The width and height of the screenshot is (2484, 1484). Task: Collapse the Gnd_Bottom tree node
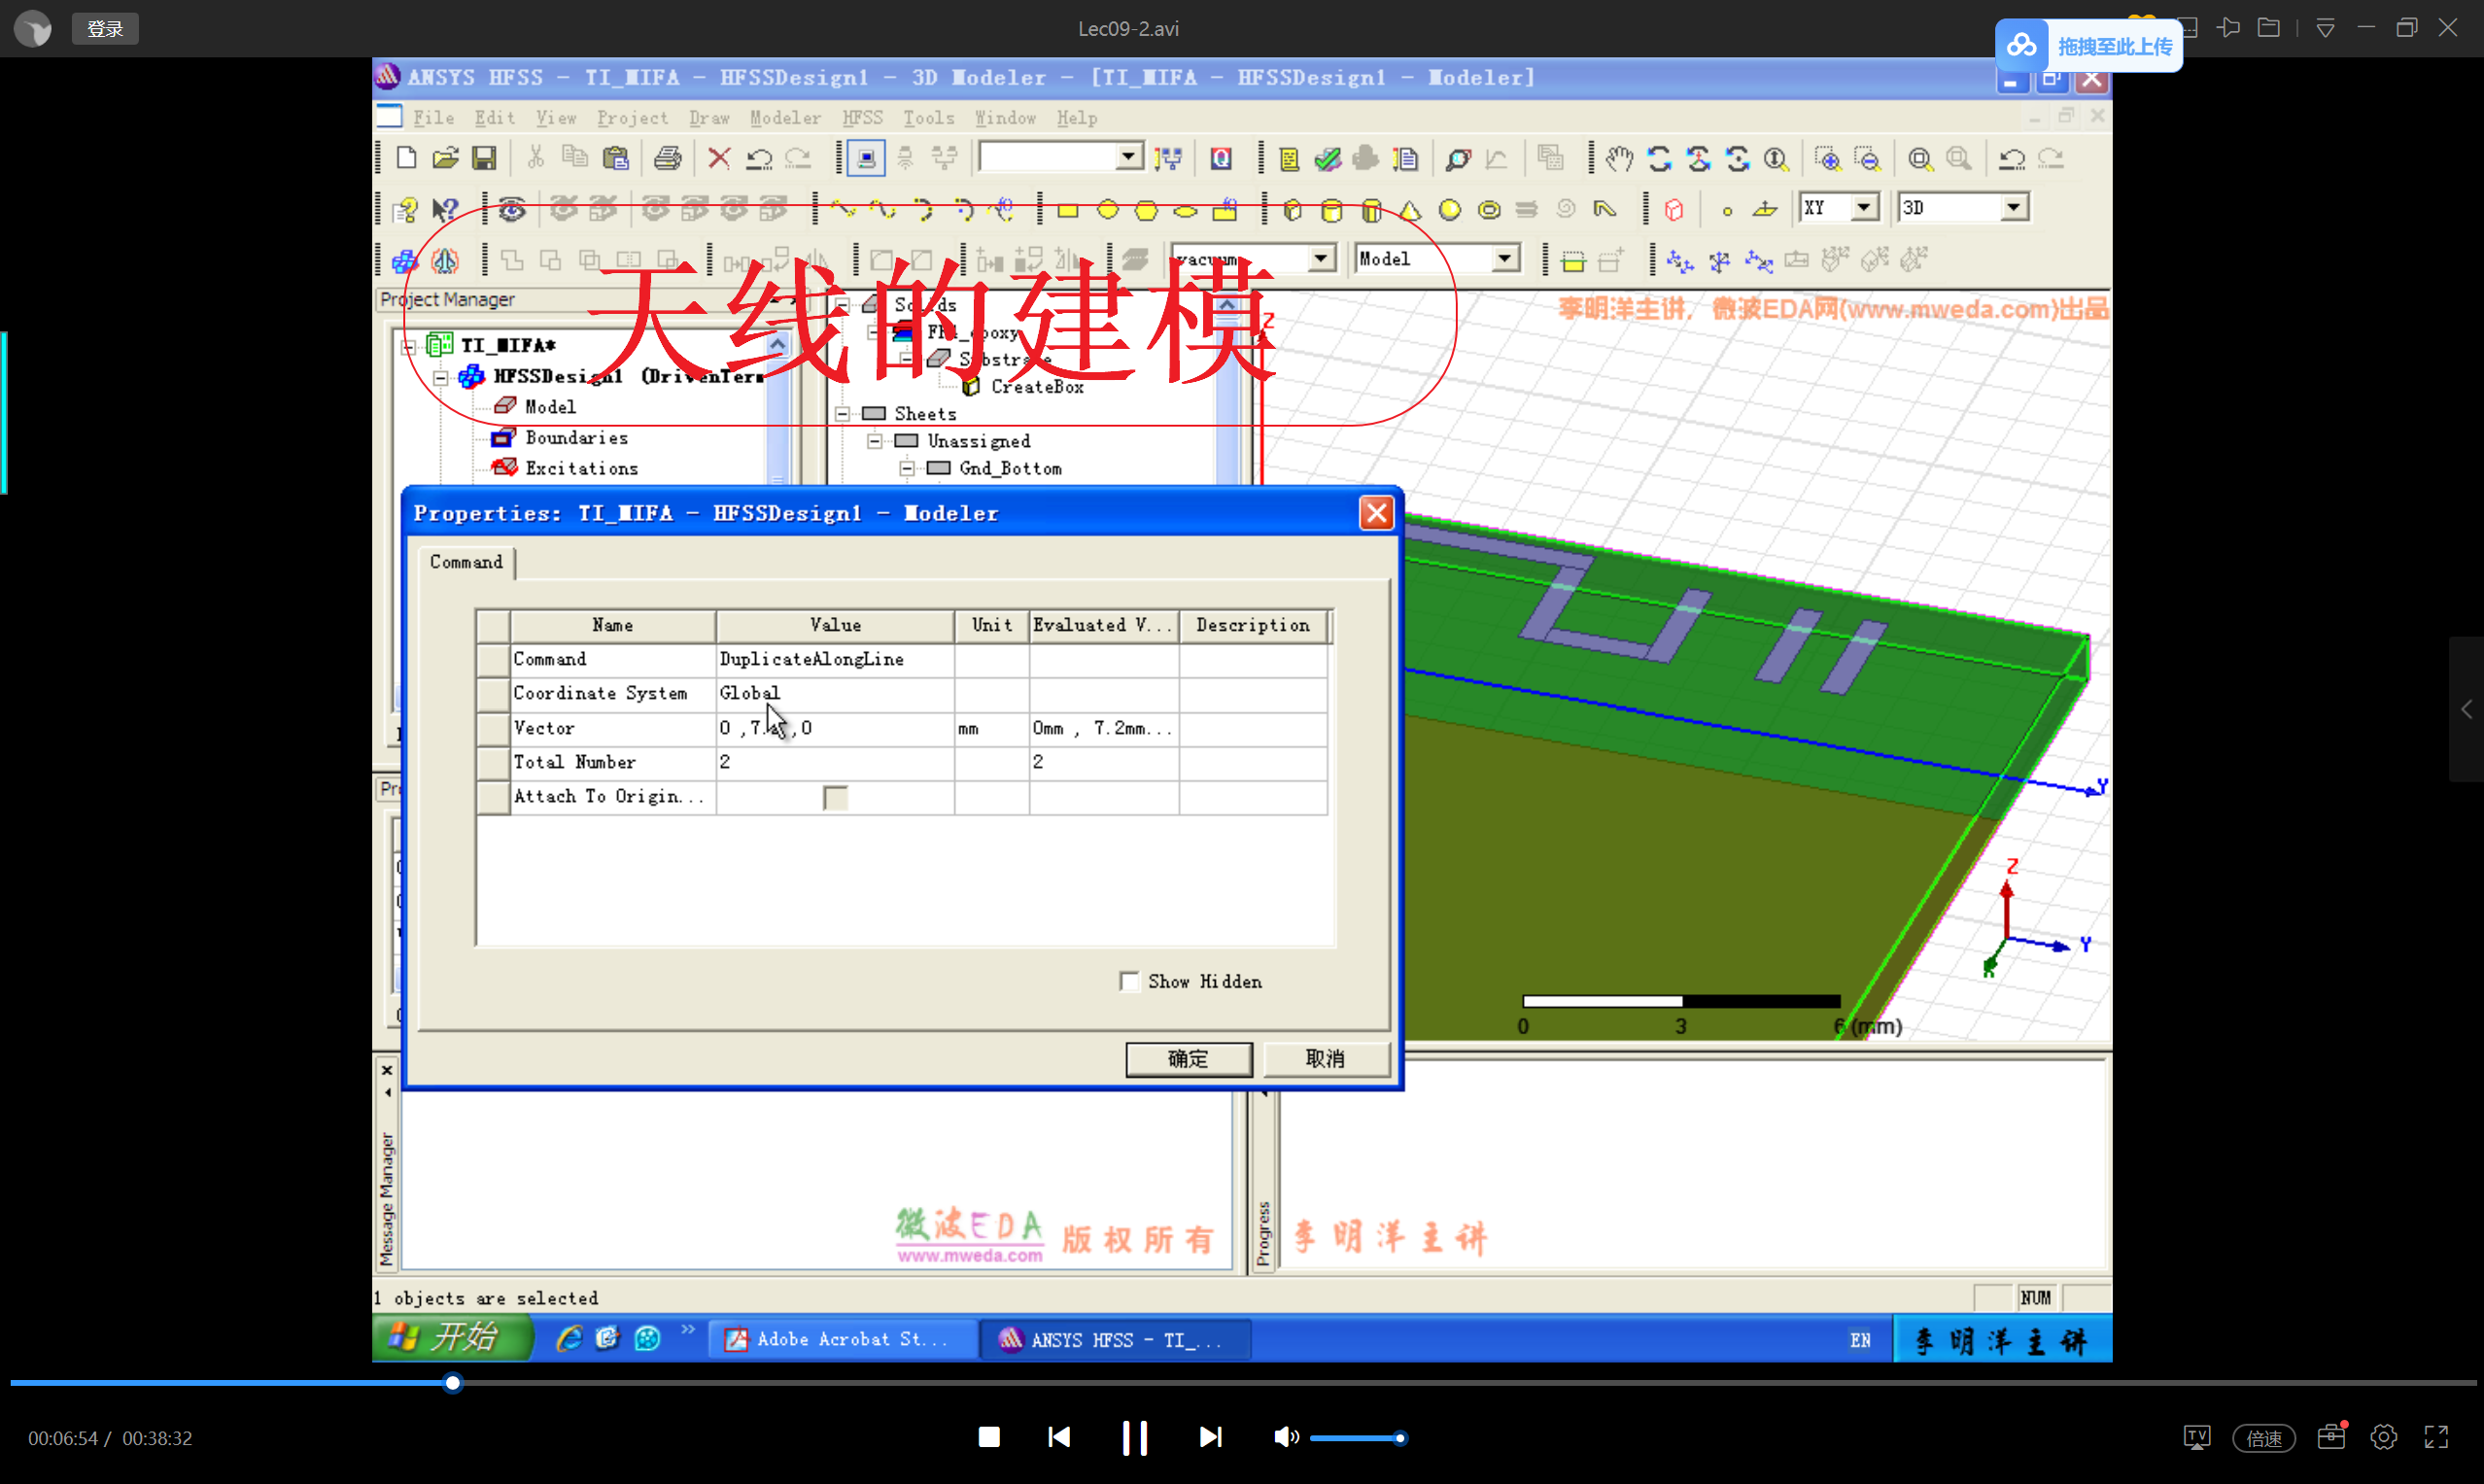(x=906, y=468)
